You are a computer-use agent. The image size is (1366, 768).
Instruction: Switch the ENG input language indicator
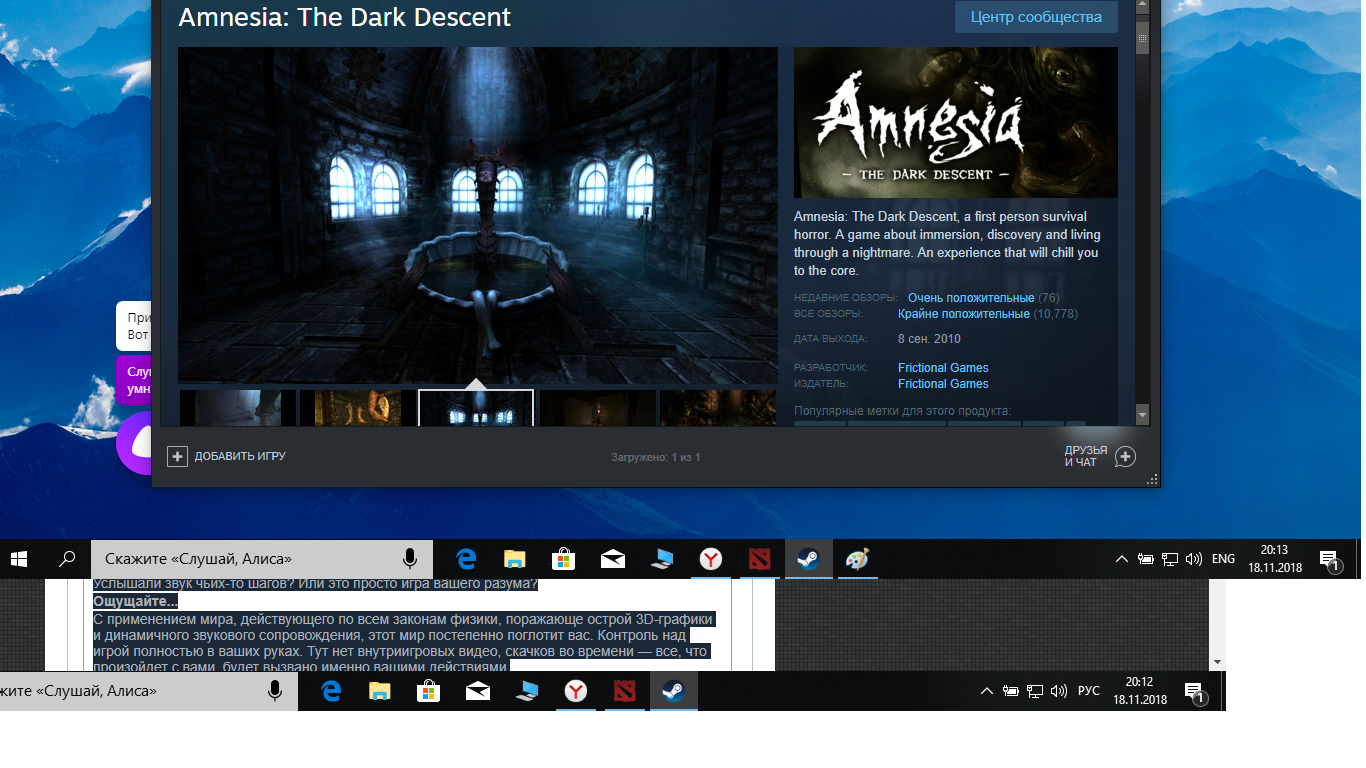click(1223, 559)
